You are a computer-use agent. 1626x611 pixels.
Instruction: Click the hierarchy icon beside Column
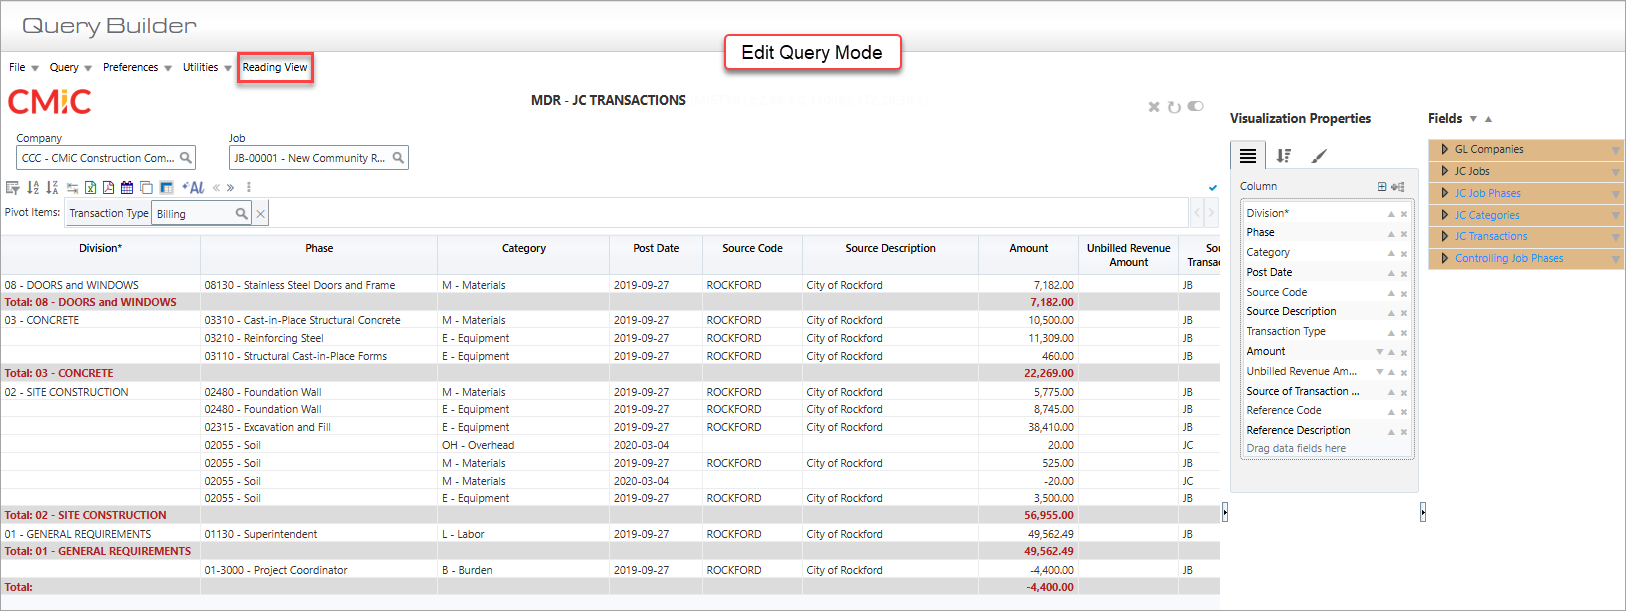(1398, 187)
